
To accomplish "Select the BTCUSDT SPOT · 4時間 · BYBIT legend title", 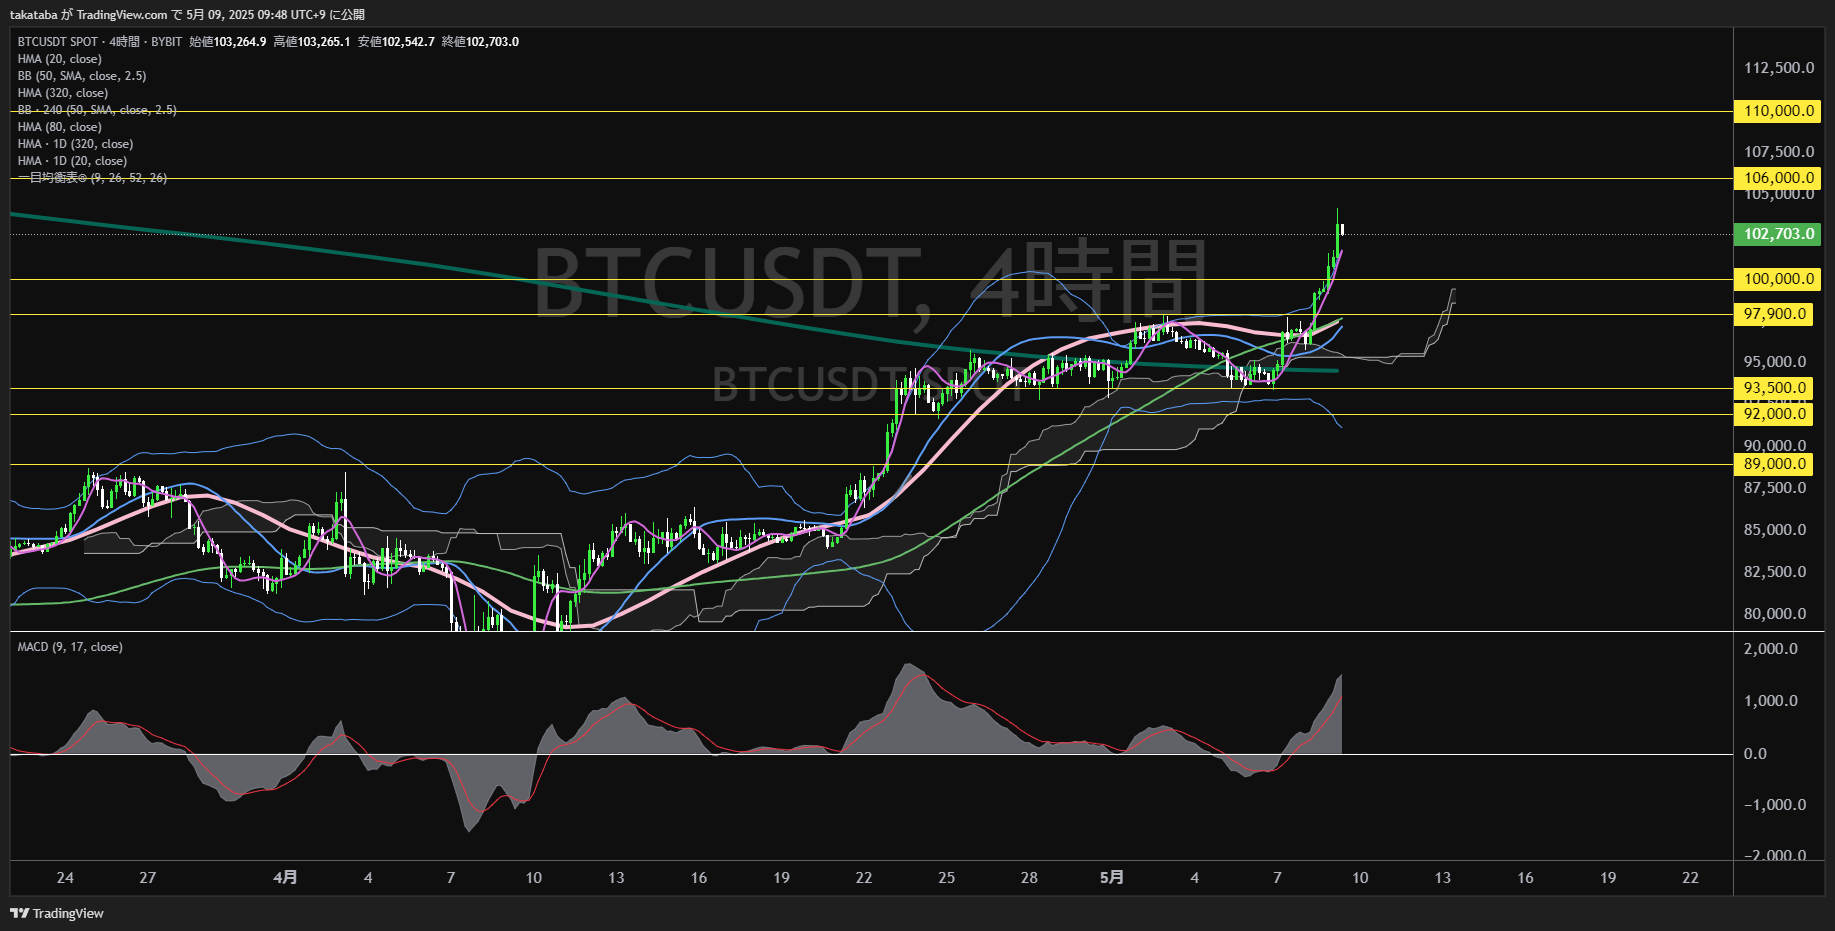I will click(x=100, y=42).
